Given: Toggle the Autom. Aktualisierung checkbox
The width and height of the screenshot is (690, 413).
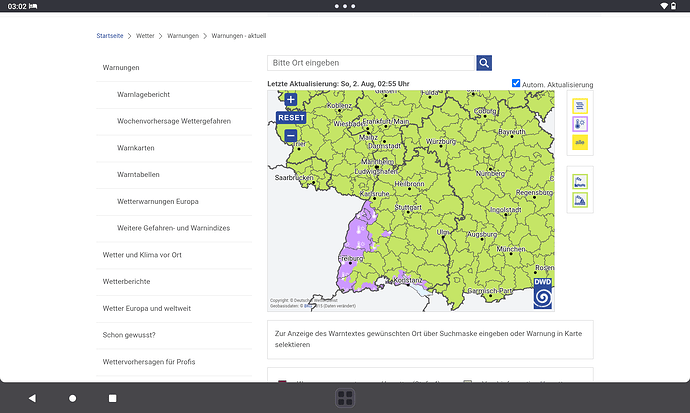Looking at the screenshot, I should pos(516,83).
